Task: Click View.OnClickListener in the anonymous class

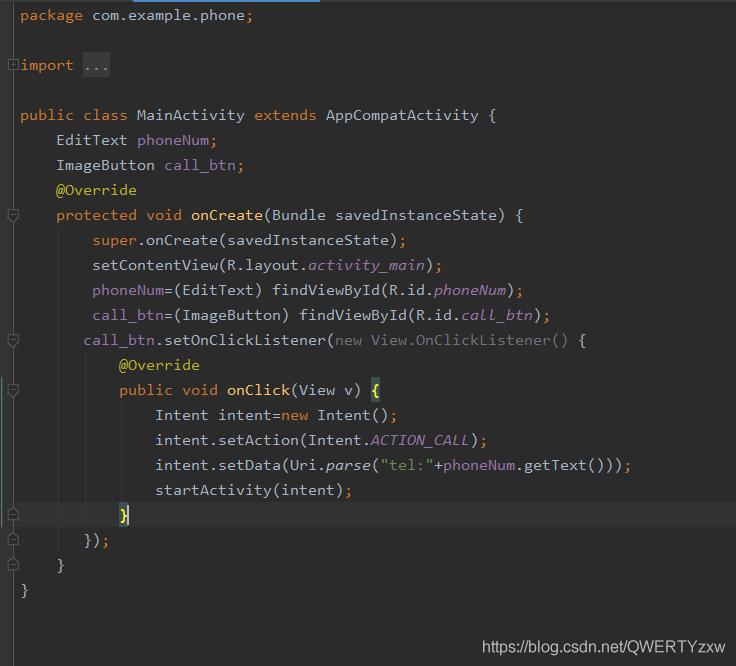Action: point(468,340)
